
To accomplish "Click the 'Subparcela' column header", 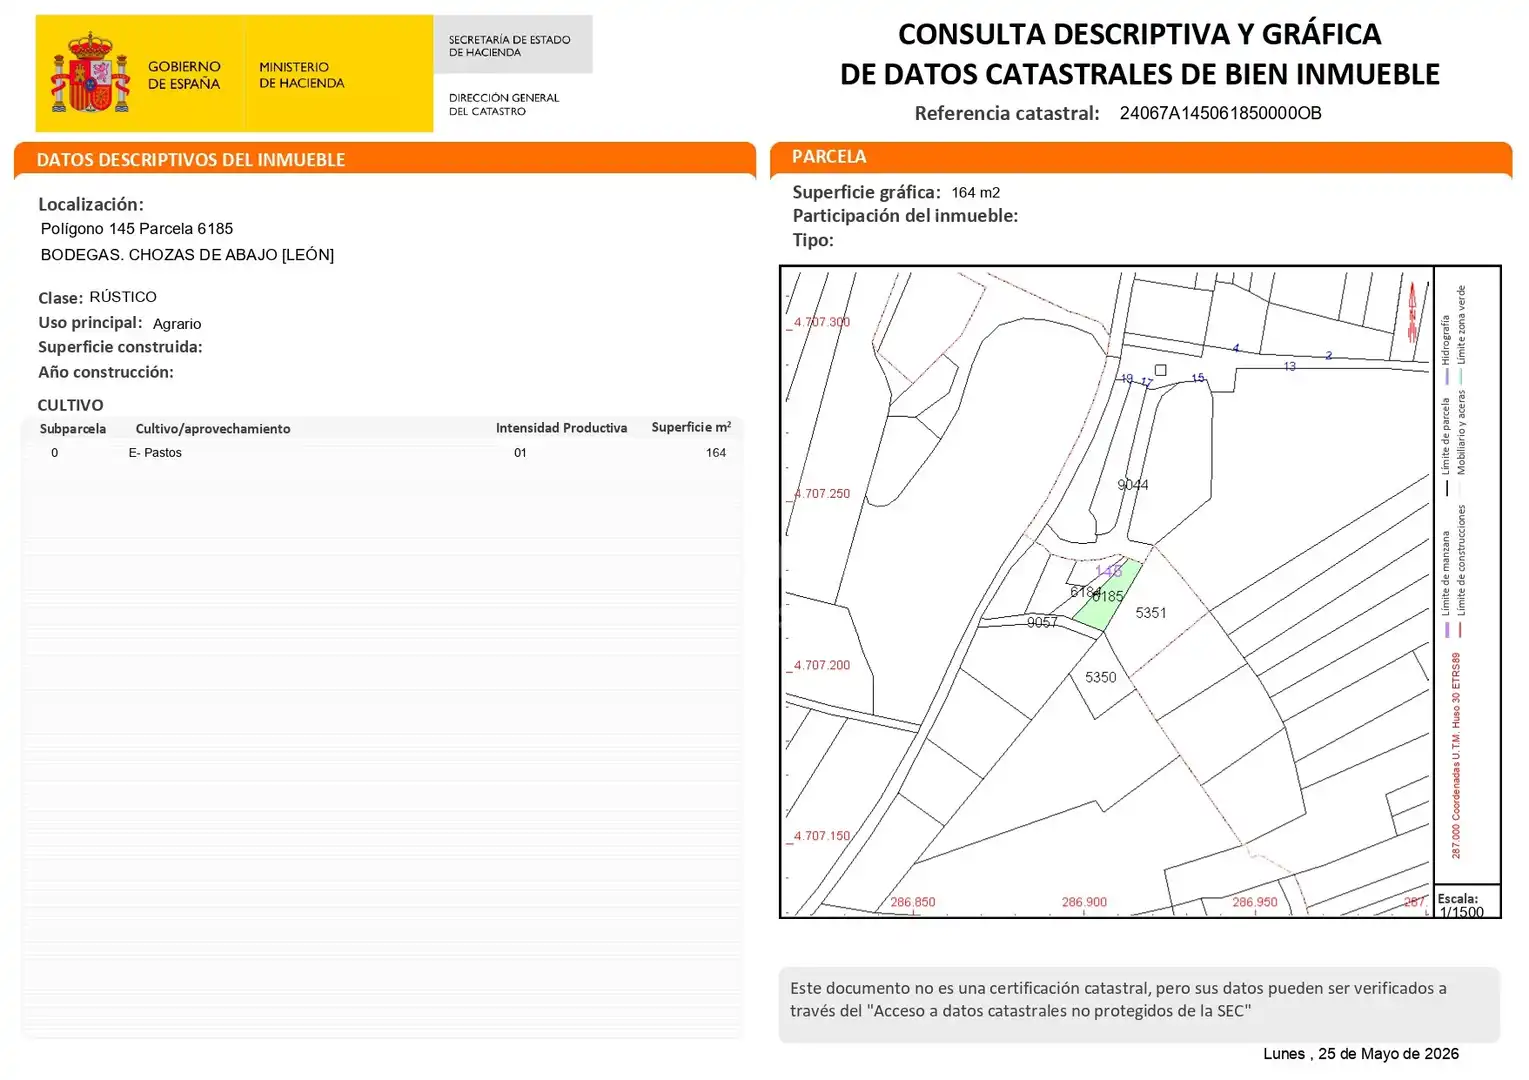I will tap(73, 429).
